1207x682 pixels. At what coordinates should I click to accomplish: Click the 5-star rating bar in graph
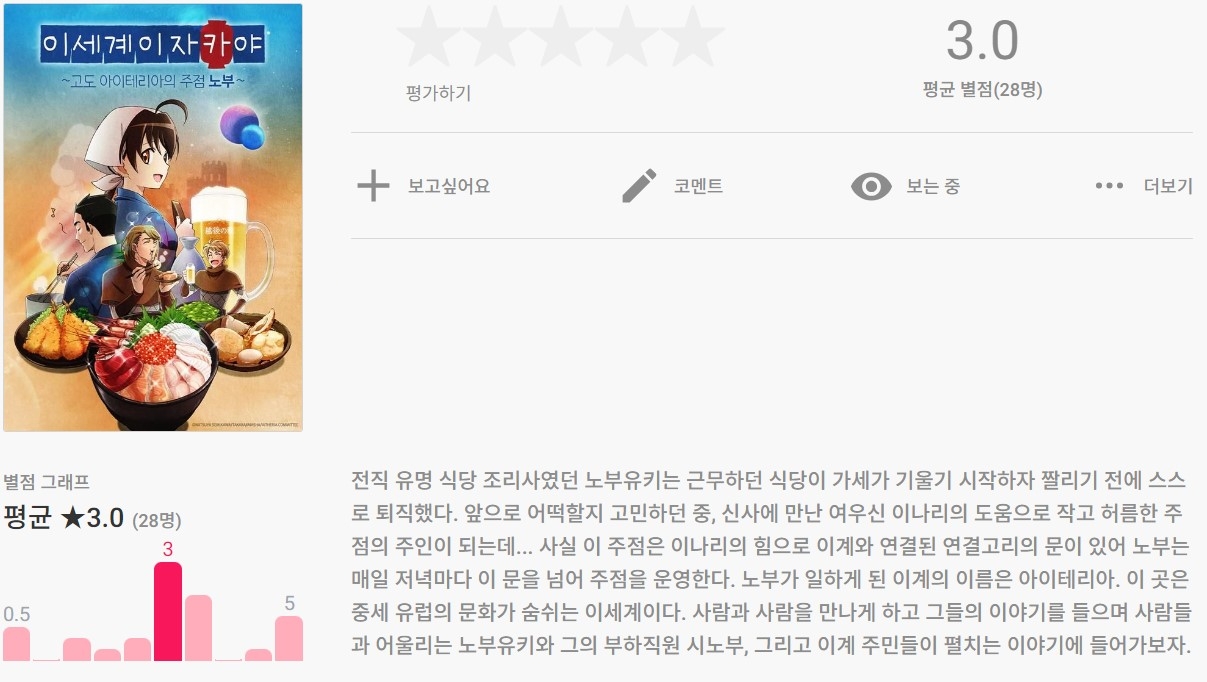coord(289,638)
